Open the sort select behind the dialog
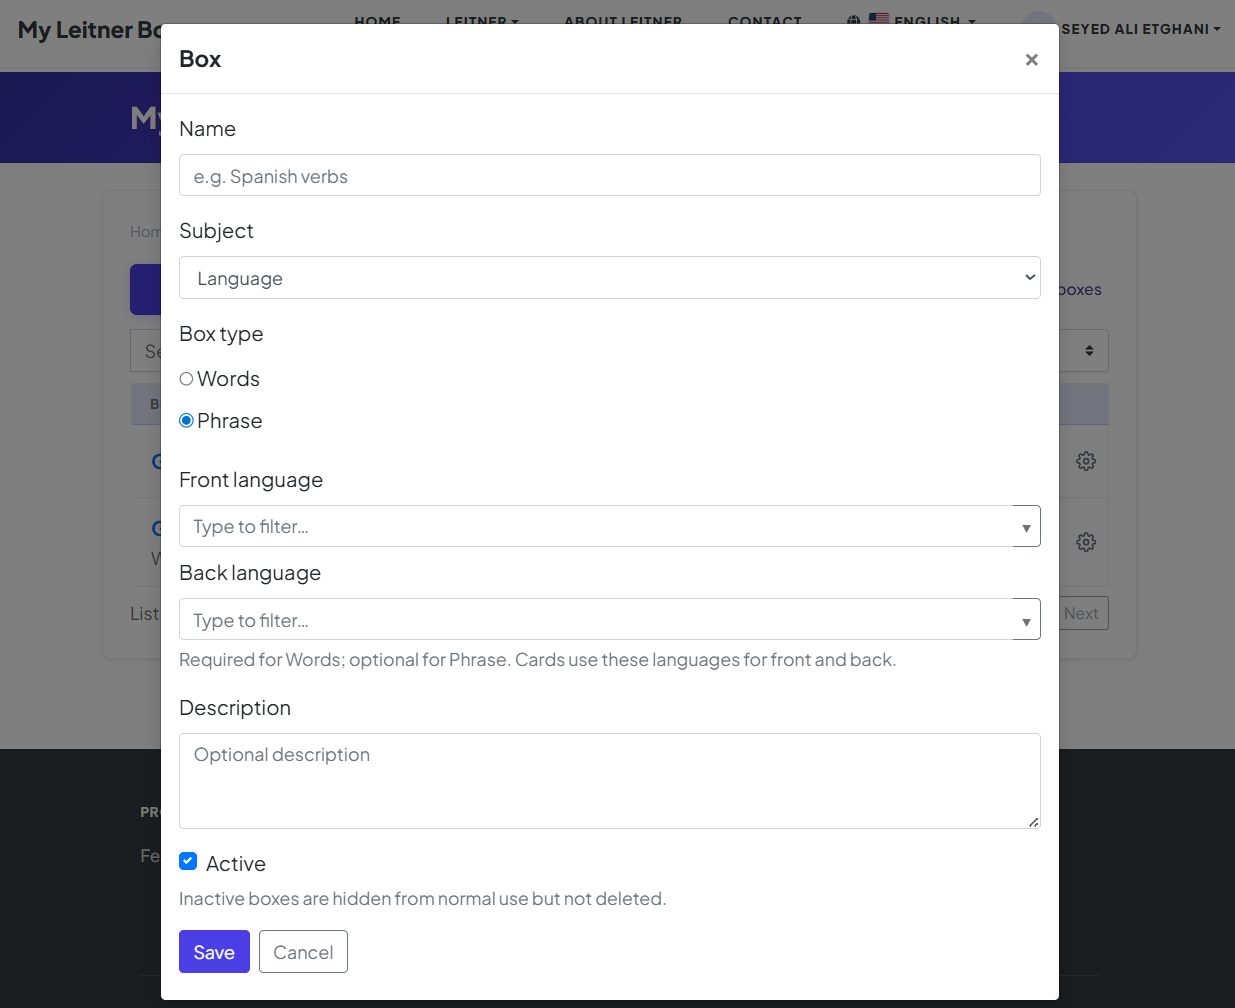The height and width of the screenshot is (1008, 1235). [x=1088, y=351]
